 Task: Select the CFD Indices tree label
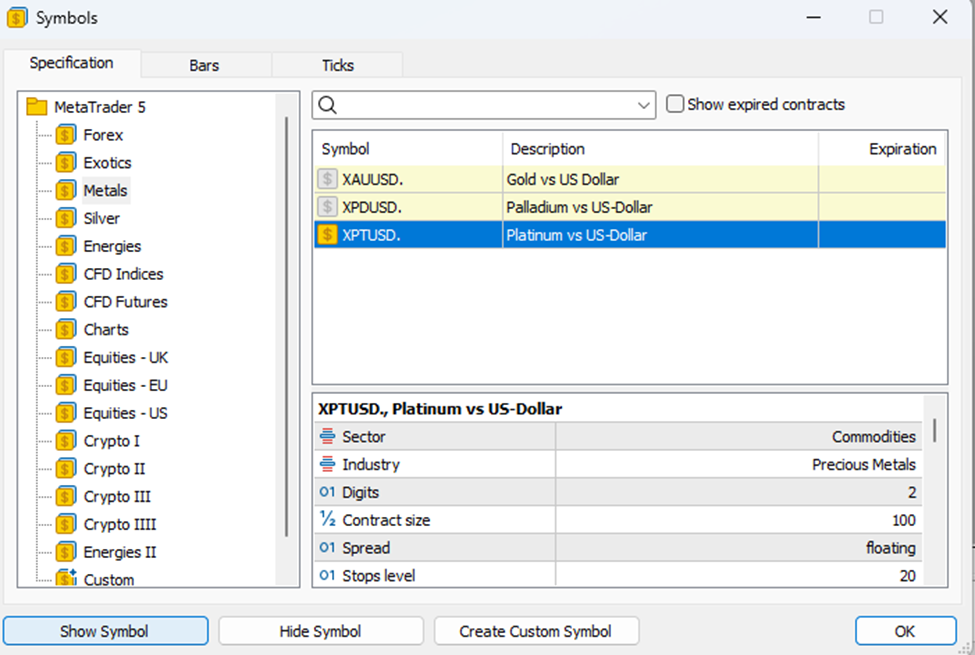click(x=123, y=274)
